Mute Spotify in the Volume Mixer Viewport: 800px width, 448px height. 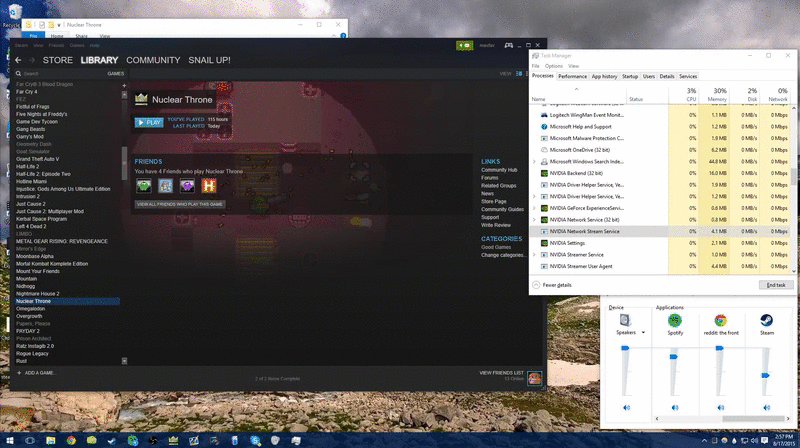[675, 408]
